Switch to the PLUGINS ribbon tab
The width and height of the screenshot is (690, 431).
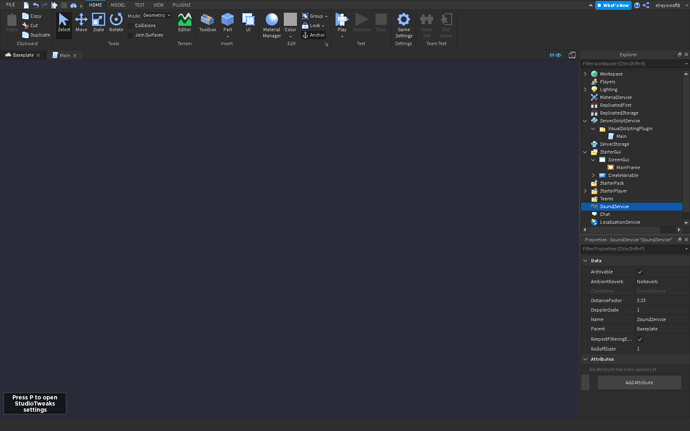click(x=182, y=5)
